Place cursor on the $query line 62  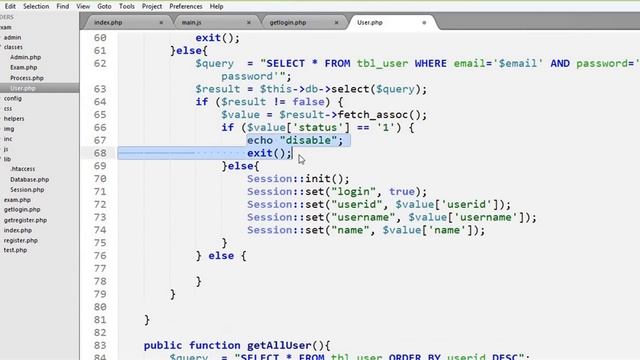[x=417, y=64]
